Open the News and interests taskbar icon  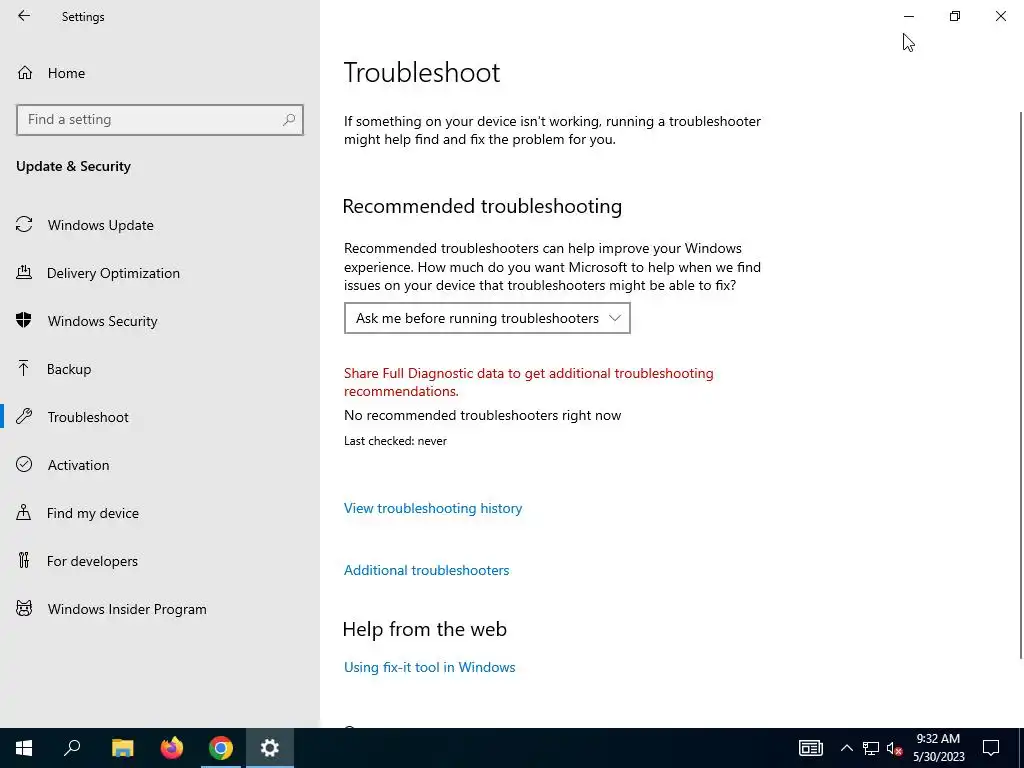click(810, 748)
